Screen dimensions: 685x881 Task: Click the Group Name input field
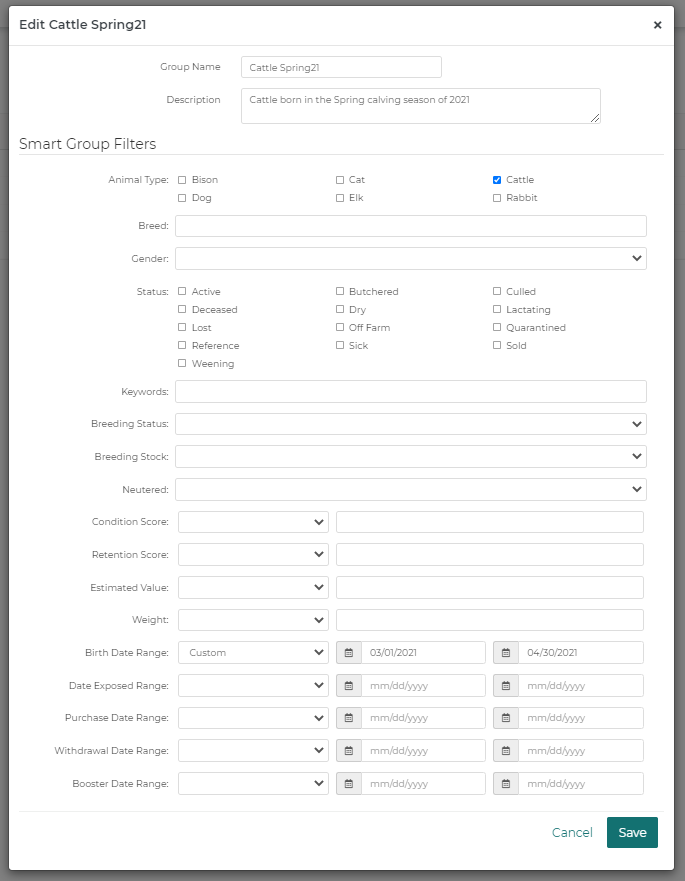click(x=341, y=67)
